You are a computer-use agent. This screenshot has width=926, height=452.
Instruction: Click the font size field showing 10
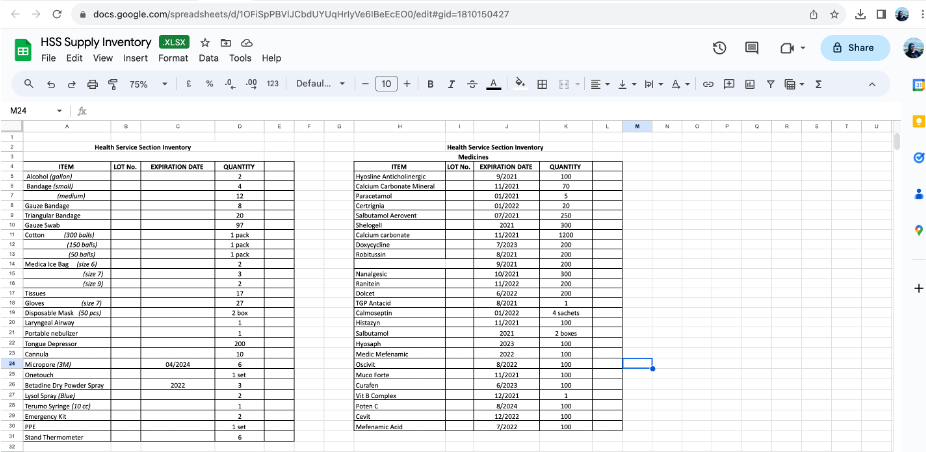tap(386, 84)
